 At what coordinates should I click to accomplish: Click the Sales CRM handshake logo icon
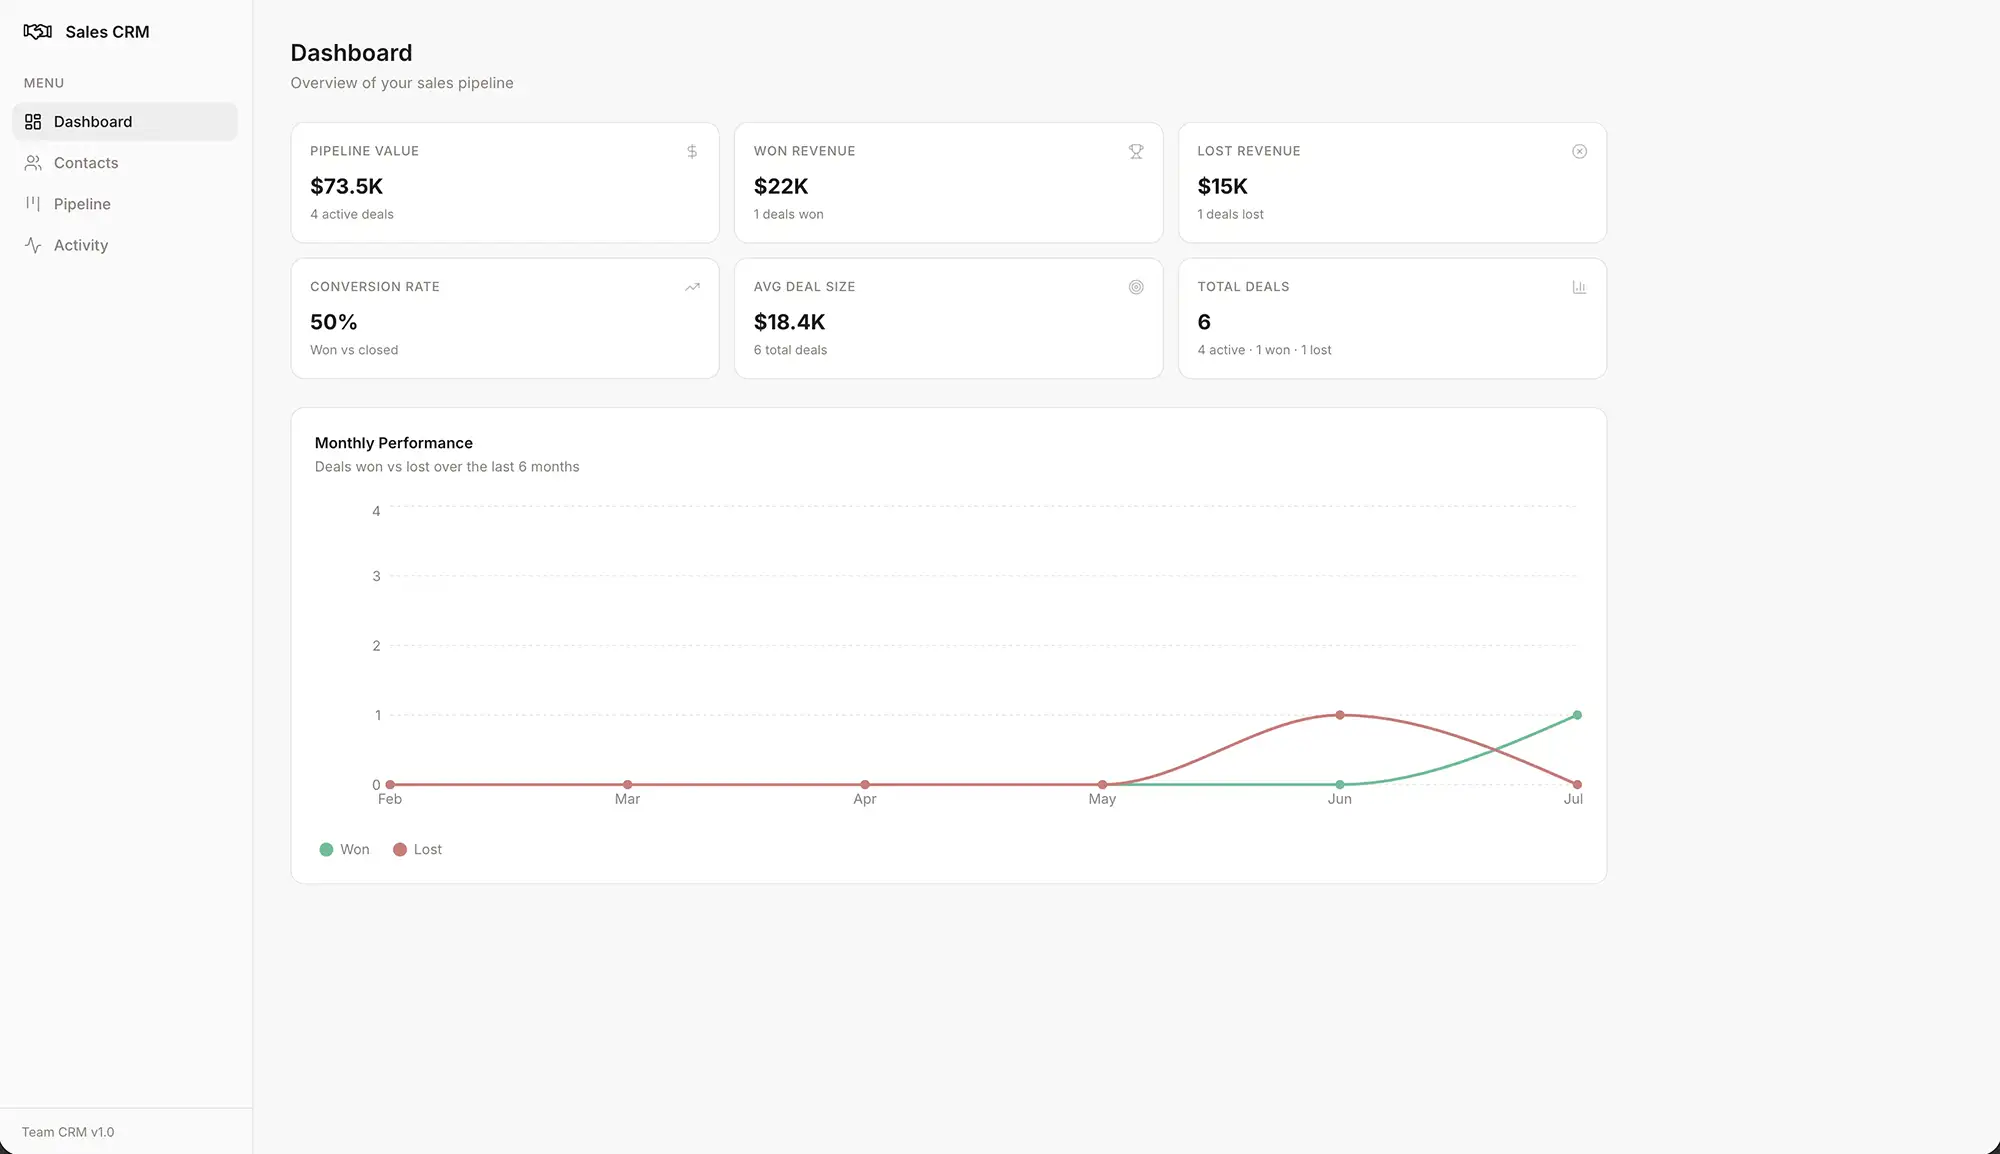(x=38, y=32)
